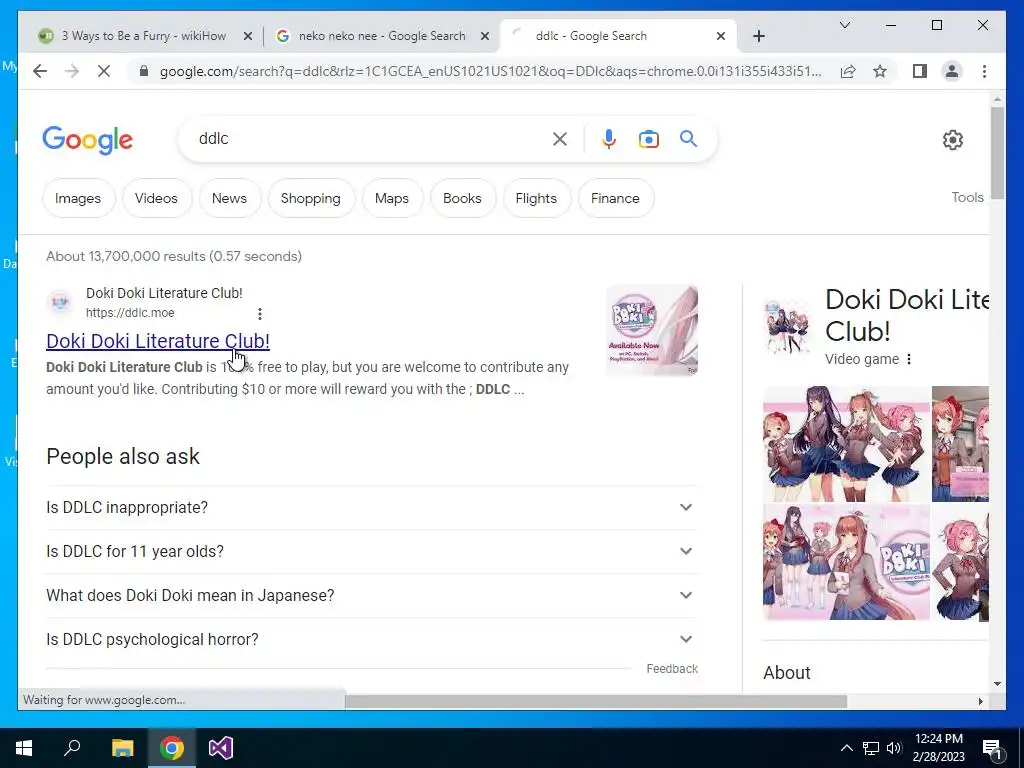Screen dimensions: 1024x768
Task: Open Doki Doki Literature Club! result link
Action: coord(158,341)
